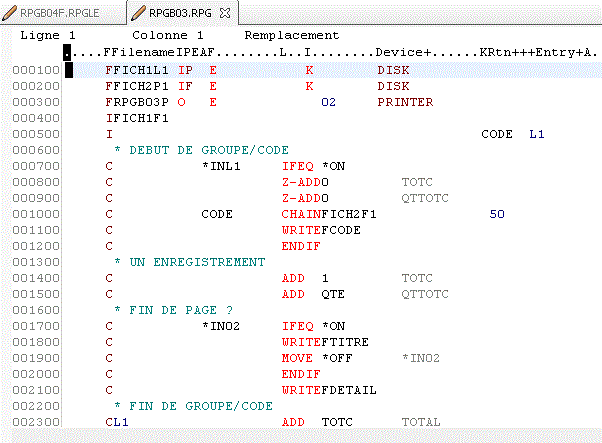Screen dimensions: 602x443
Task: Select sequence number 000700
Action: click(x=36, y=166)
